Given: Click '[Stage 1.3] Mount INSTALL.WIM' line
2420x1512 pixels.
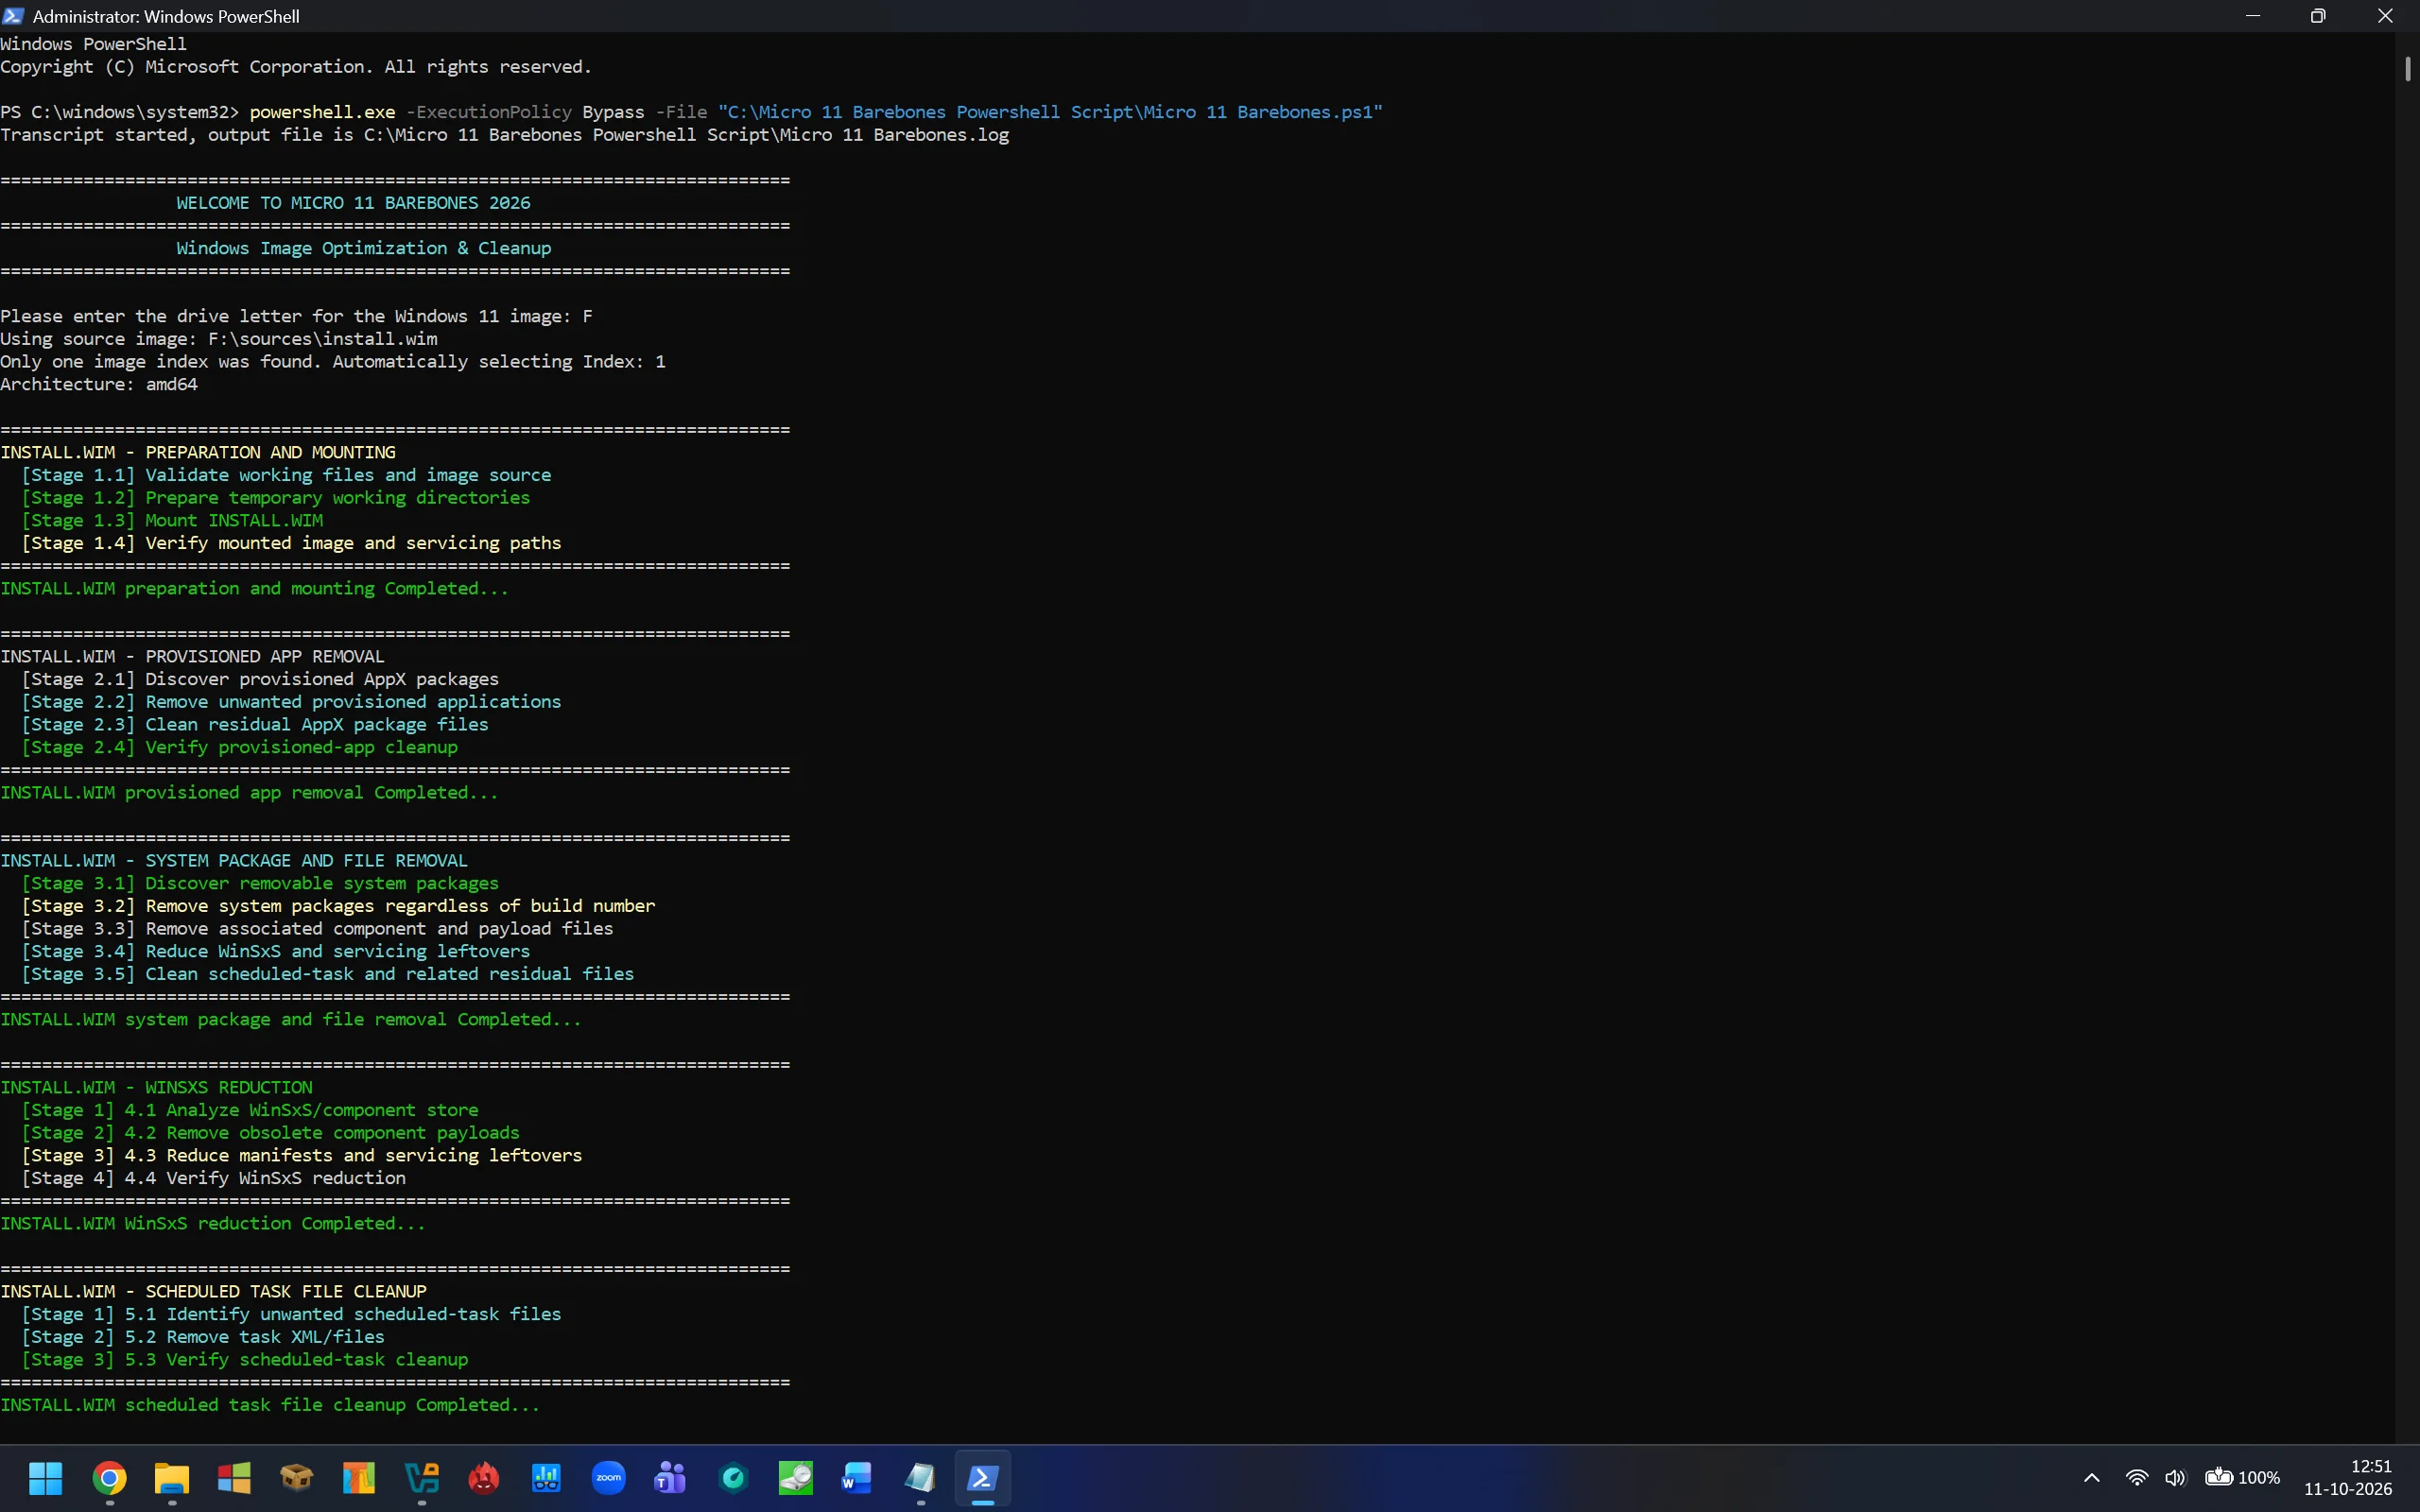Looking at the screenshot, I should [172, 520].
